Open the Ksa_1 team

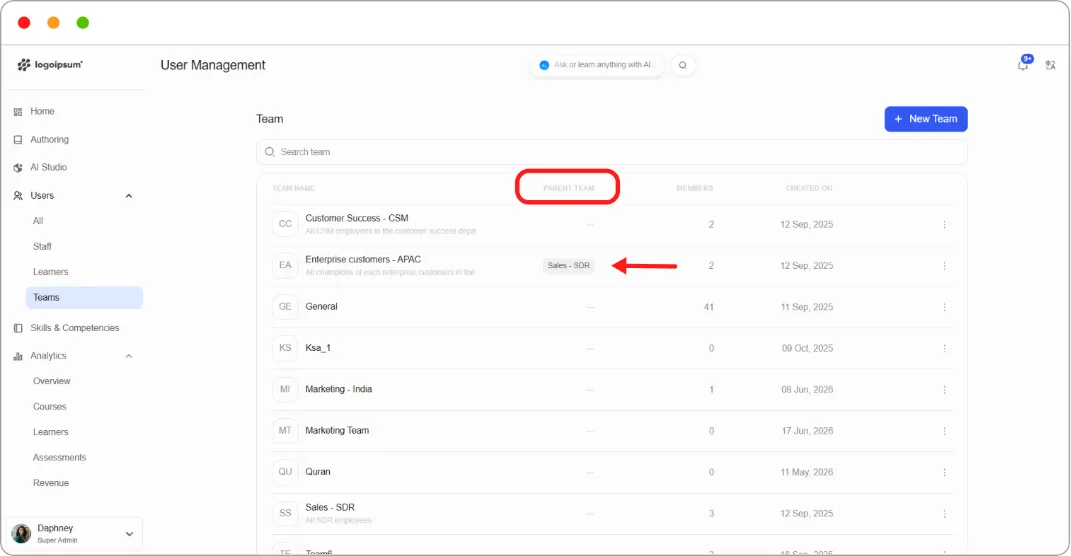click(318, 348)
